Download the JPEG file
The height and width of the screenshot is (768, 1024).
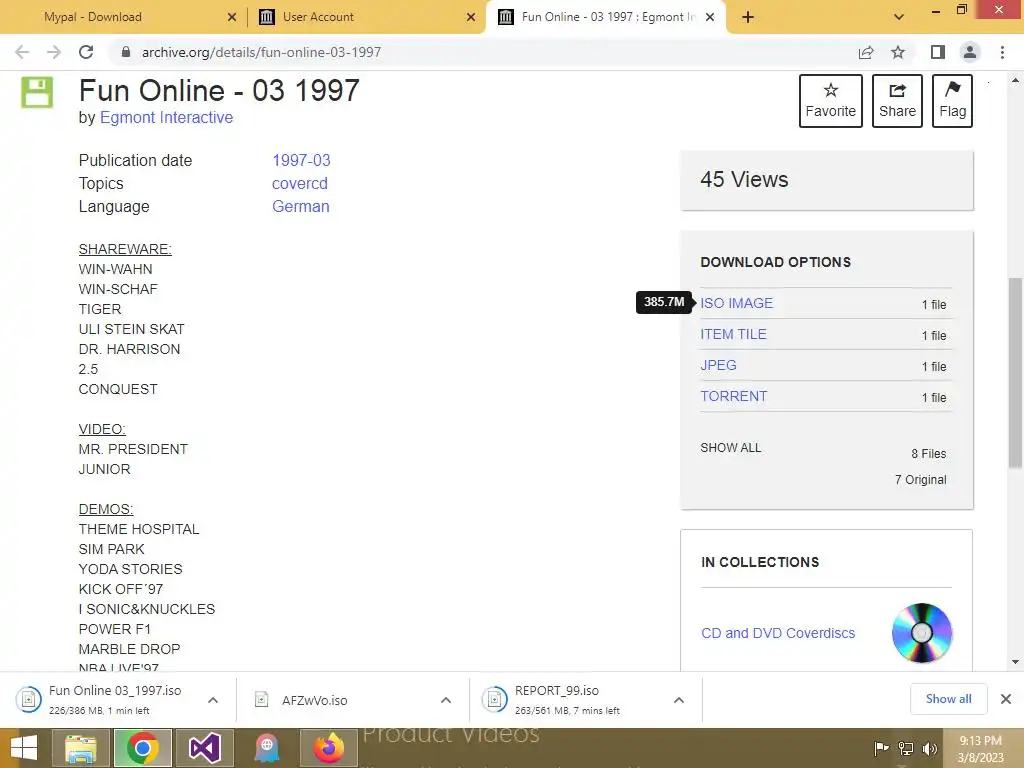point(718,365)
